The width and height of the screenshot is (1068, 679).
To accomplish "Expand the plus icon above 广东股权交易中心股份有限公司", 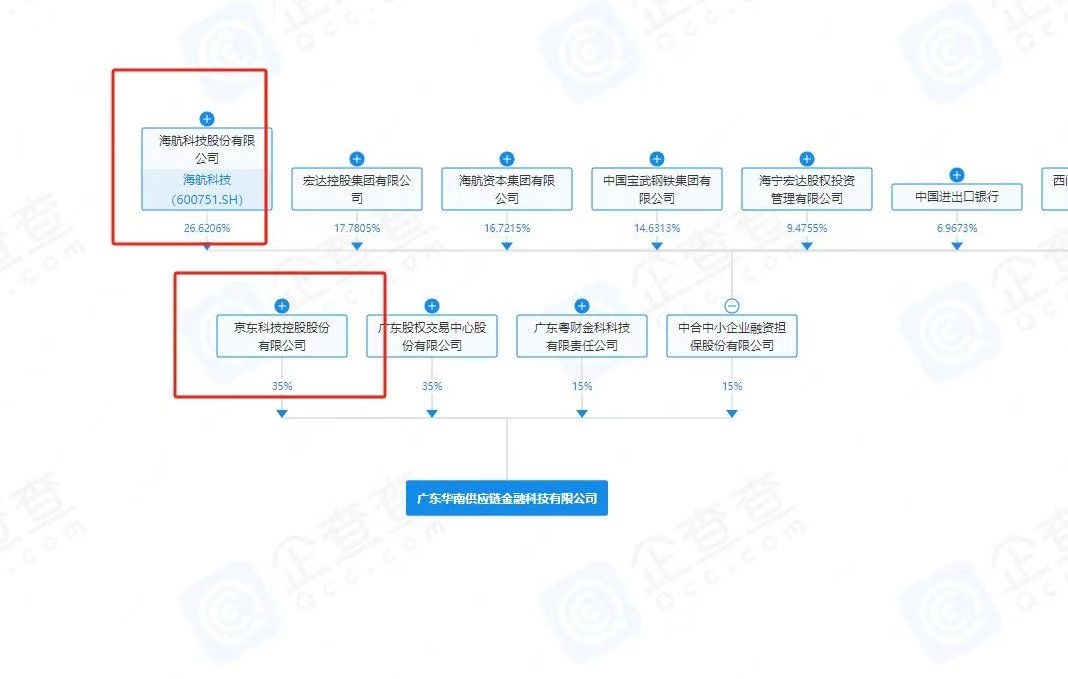I will click(x=432, y=306).
